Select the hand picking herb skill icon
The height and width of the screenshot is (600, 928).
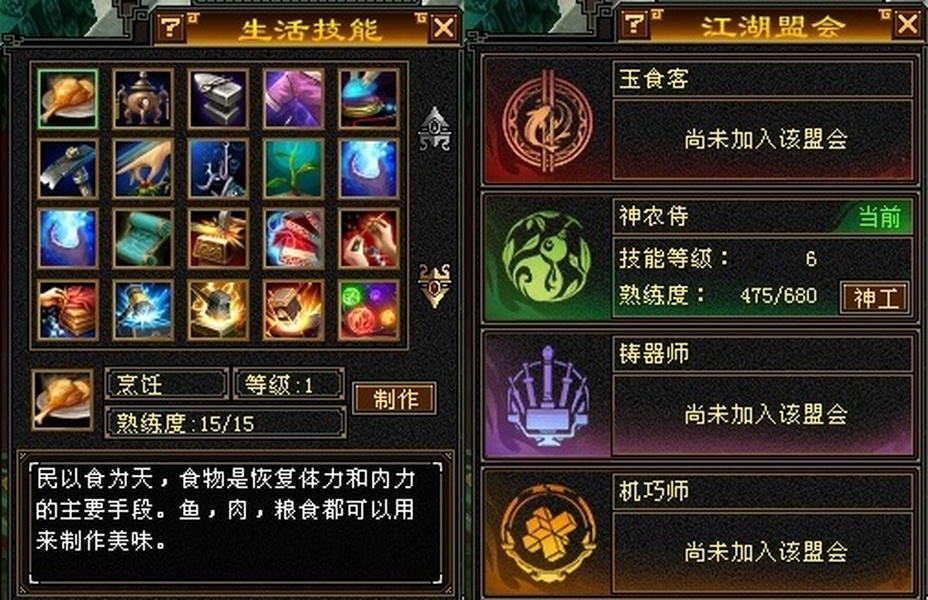143,169
